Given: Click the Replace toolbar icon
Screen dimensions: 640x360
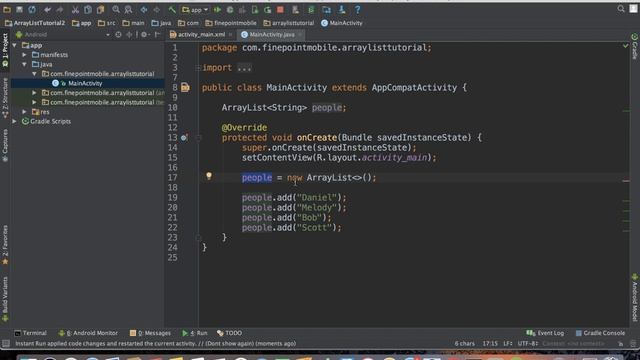Looking at the screenshot, I should tap(128, 9).
